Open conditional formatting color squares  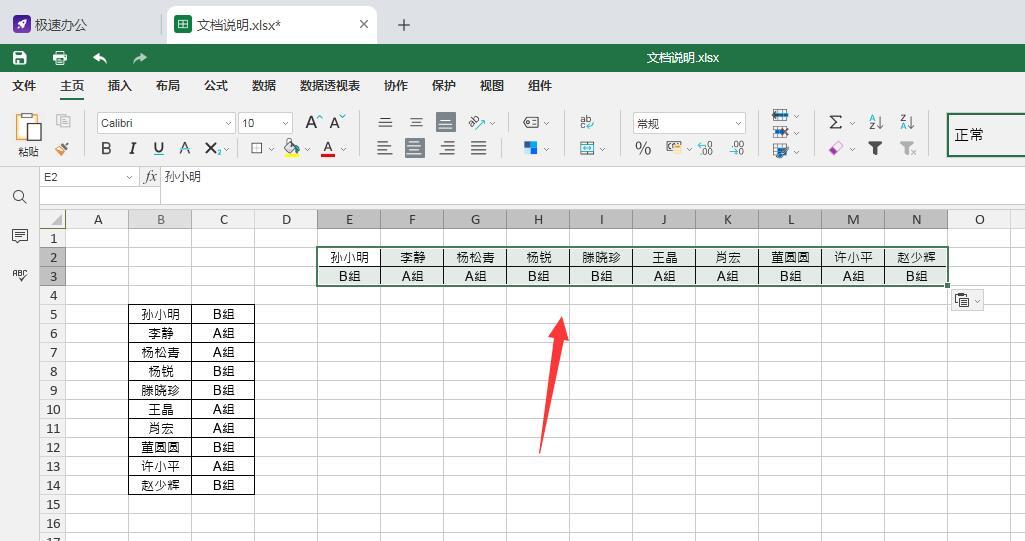coord(530,148)
